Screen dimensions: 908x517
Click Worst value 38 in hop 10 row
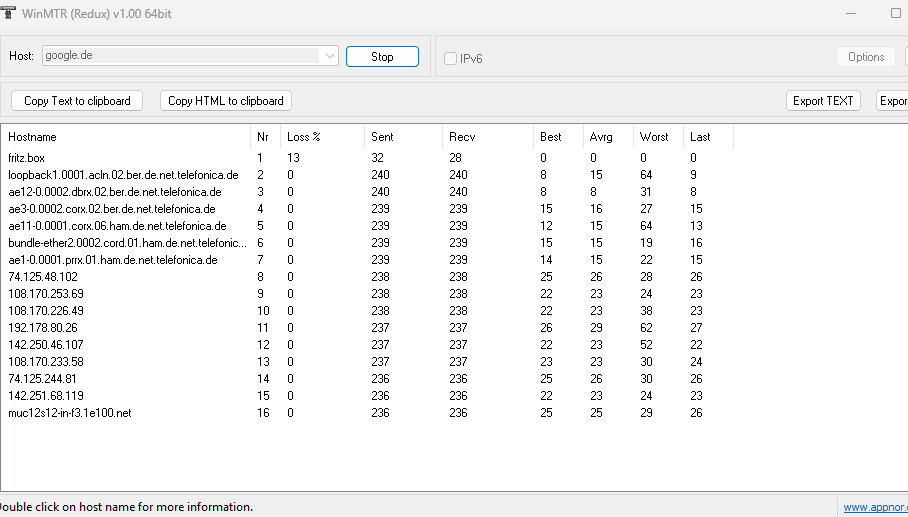(x=646, y=311)
